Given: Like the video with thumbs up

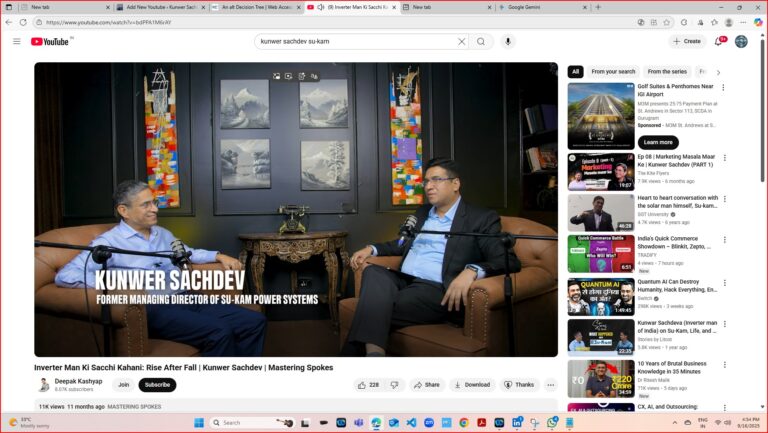Looking at the screenshot, I should (x=368, y=385).
